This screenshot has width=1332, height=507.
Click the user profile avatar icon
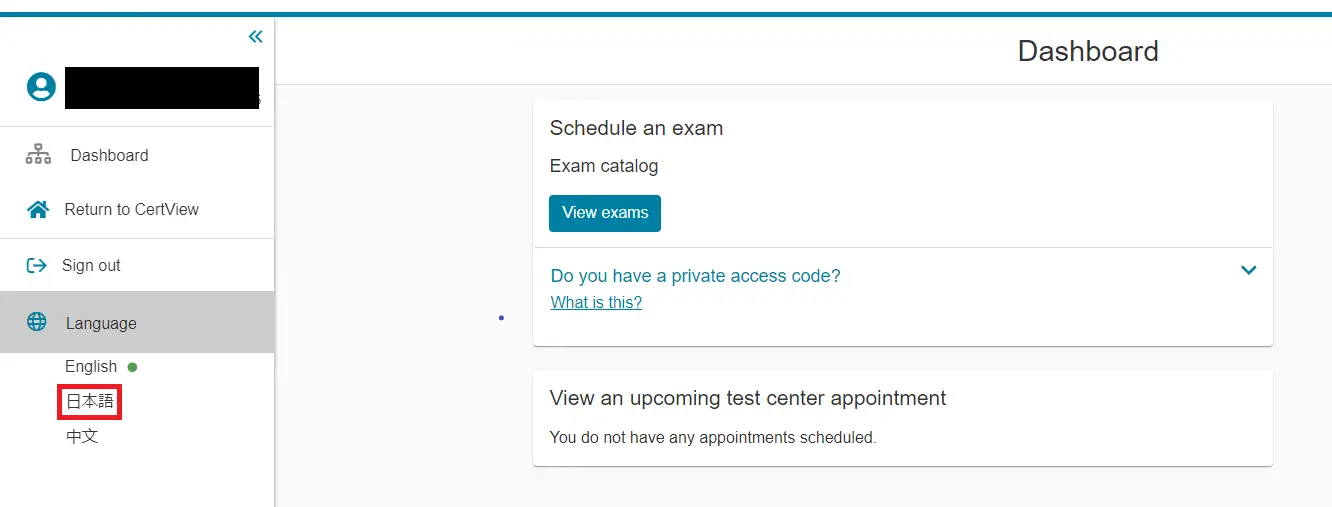pos(41,87)
